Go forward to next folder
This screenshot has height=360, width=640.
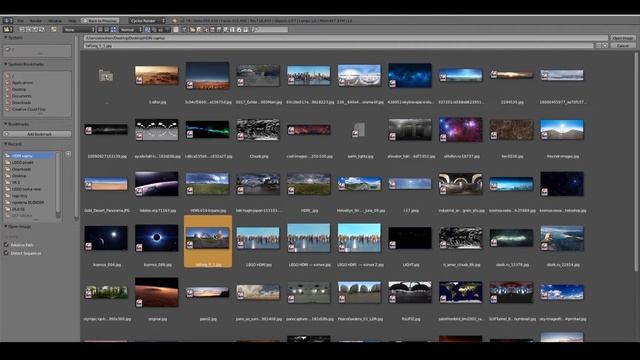pyautogui.click(x=29, y=29)
